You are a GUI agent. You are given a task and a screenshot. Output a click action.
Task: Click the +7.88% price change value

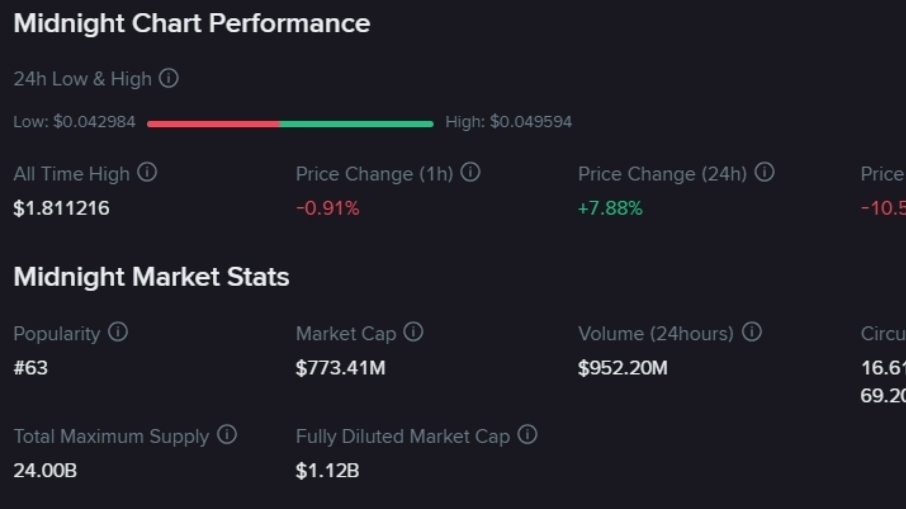(x=610, y=208)
